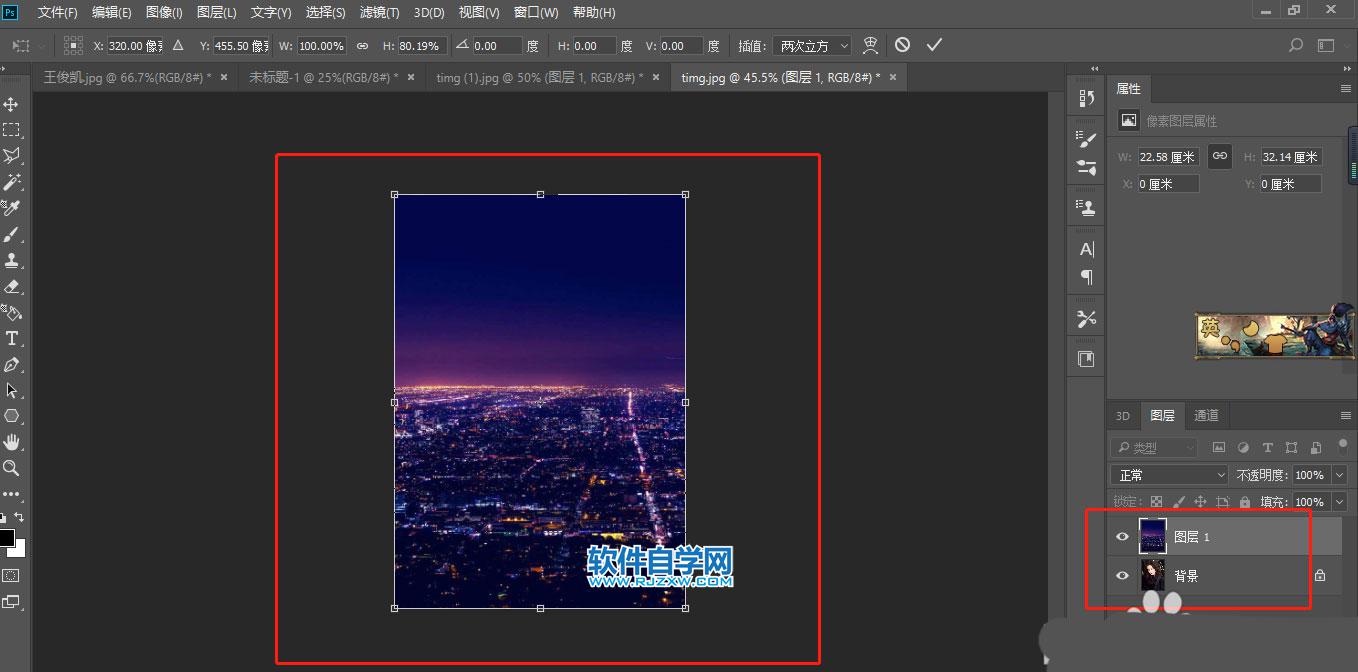
Task: Cancel the transform with the circle-slash icon
Action: [x=902, y=45]
